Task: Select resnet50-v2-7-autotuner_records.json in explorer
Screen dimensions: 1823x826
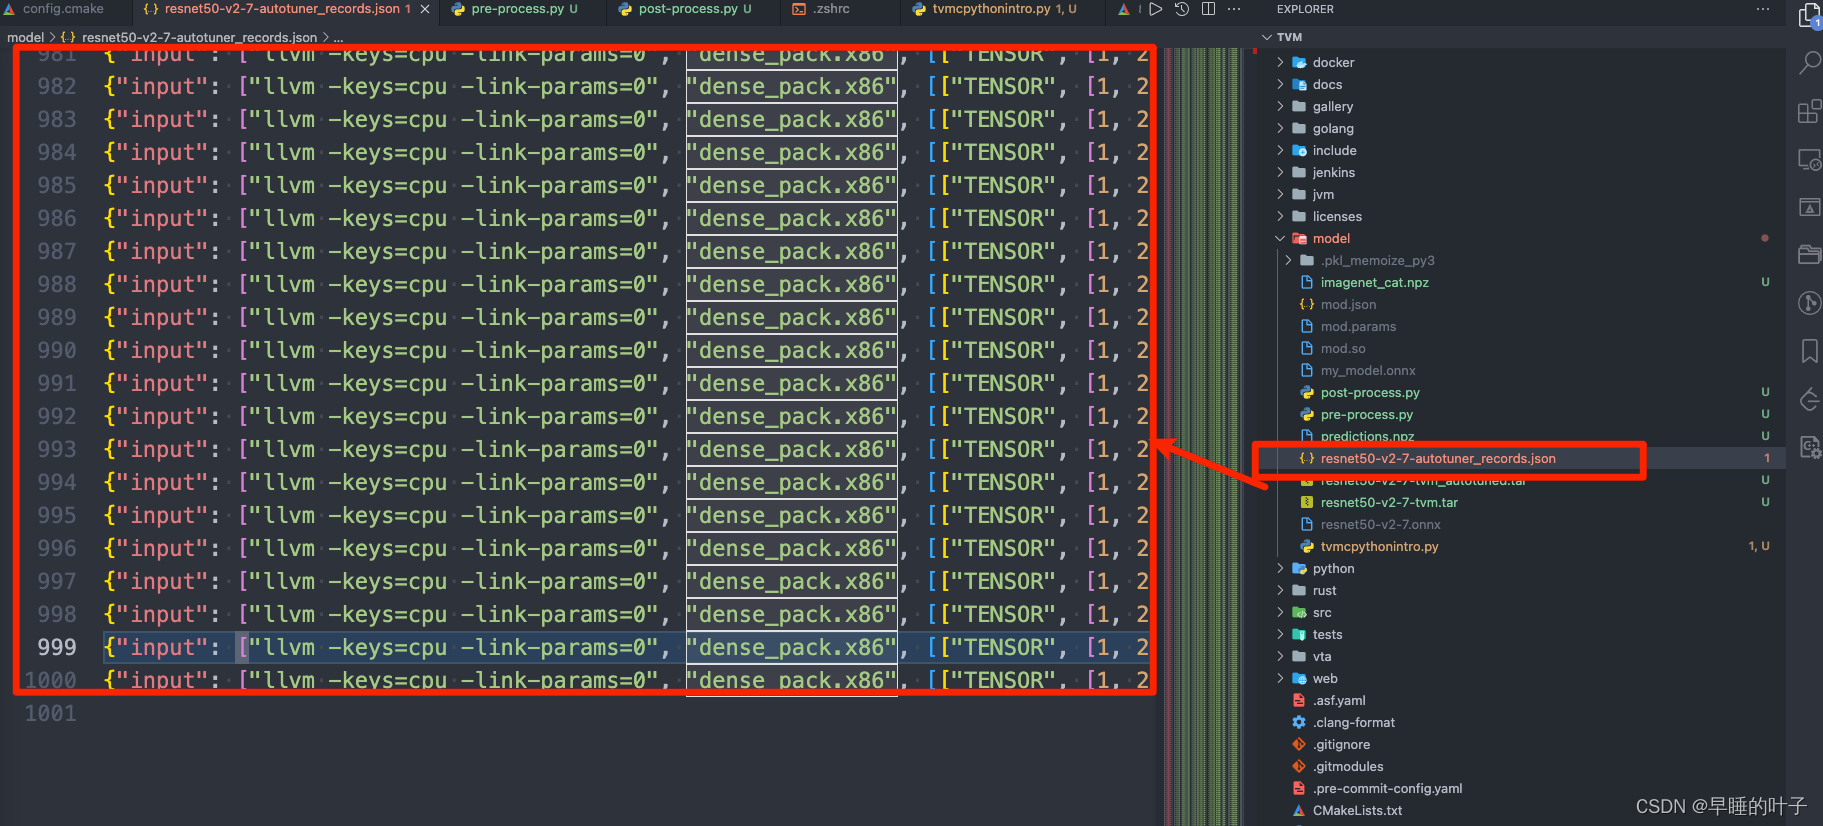Action: pyautogui.click(x=1437, y=458)
